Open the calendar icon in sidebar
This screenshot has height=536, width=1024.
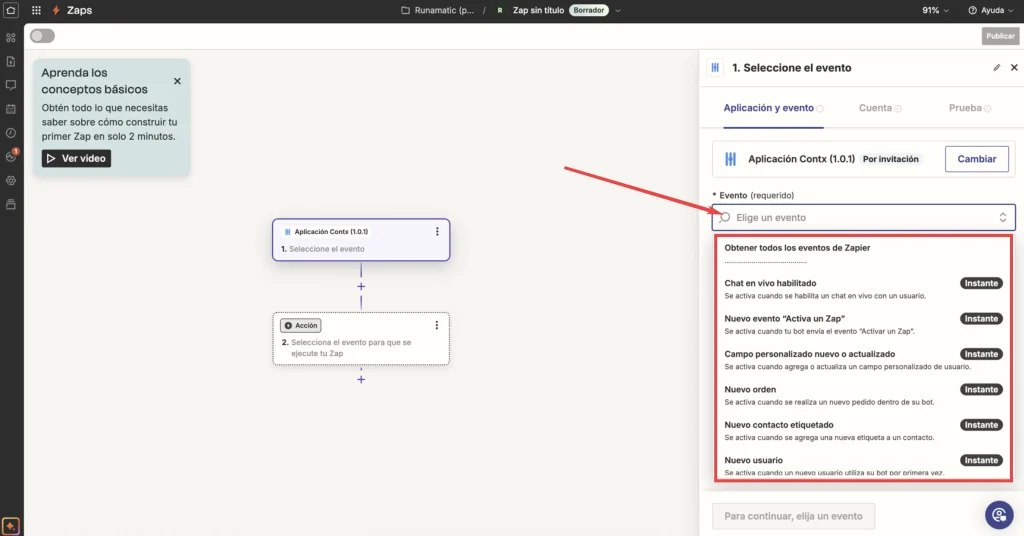coord(11,109)
